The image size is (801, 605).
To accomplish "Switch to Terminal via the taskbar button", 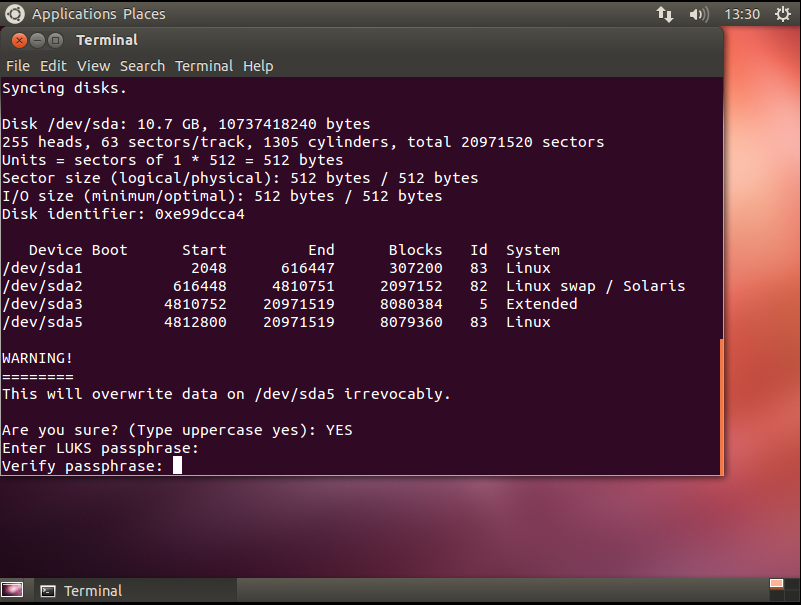I will pos(92,590).
